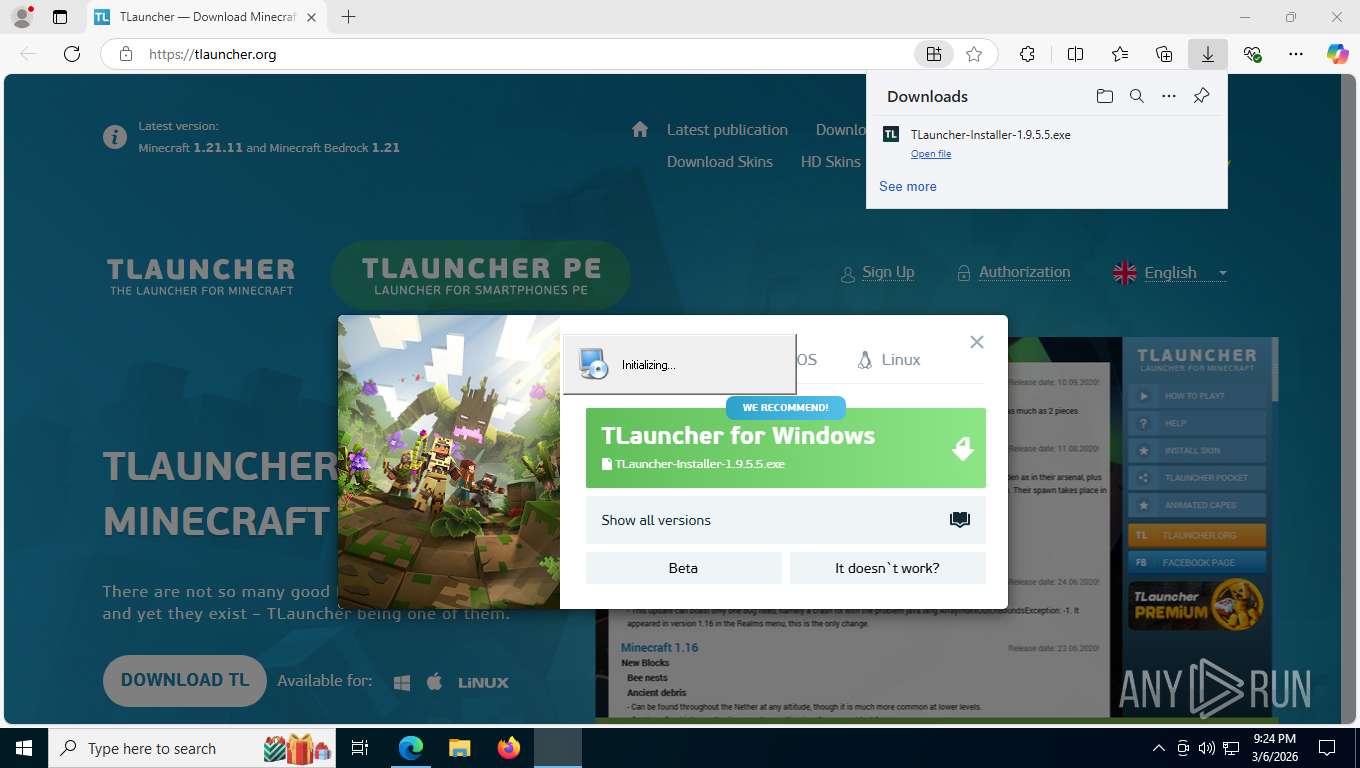Viewport: 1360px width, 768px height.
Task: Click the DOWNLOAD TL button
Action: pyautogui.click(x=185, y=681)
